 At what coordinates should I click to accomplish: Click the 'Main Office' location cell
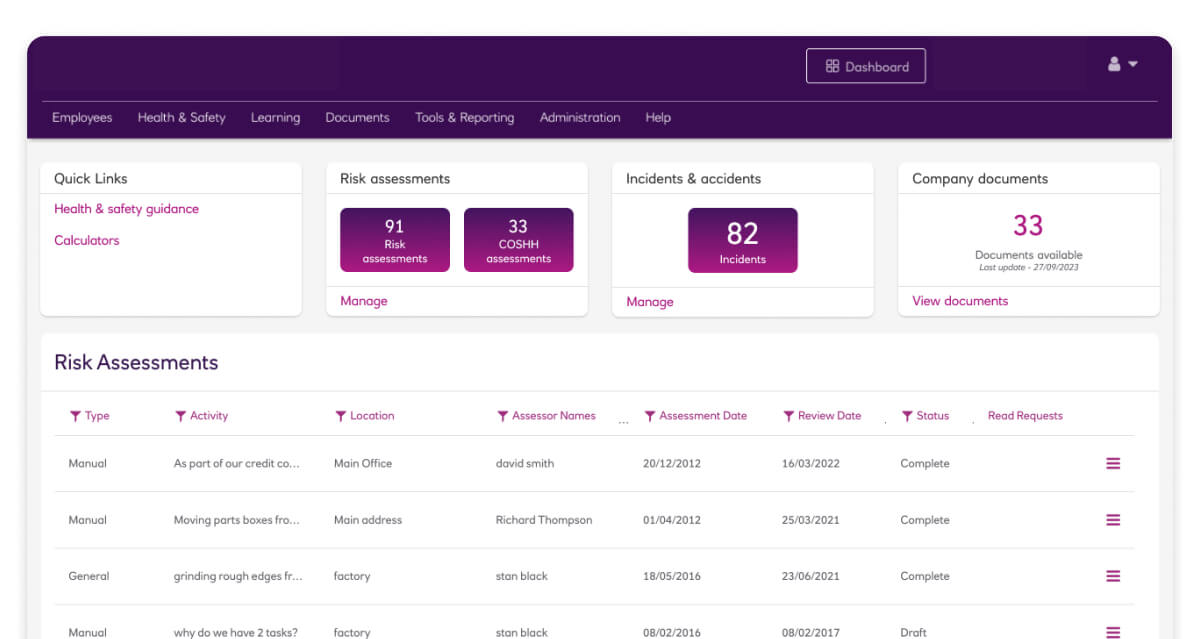[x=363, y=464]
